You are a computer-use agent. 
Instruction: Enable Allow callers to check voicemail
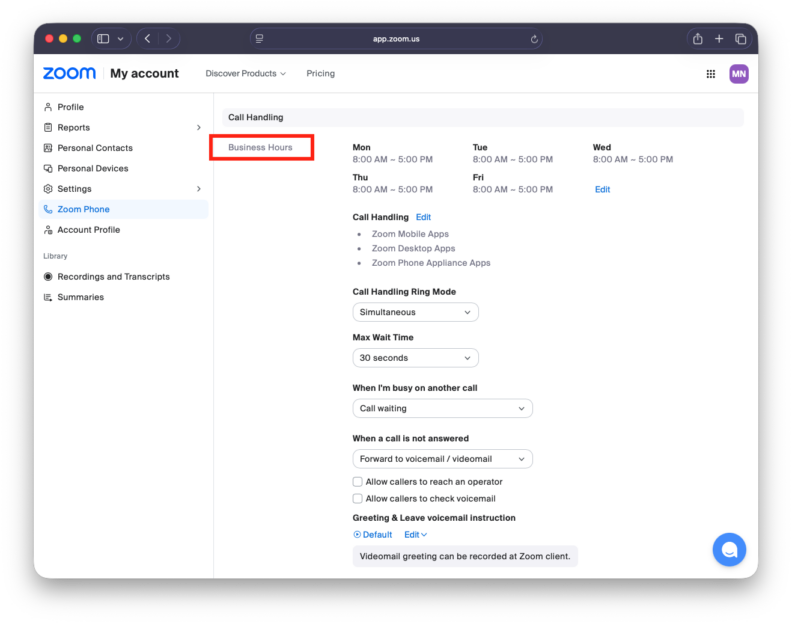click(x=358, y=499)
